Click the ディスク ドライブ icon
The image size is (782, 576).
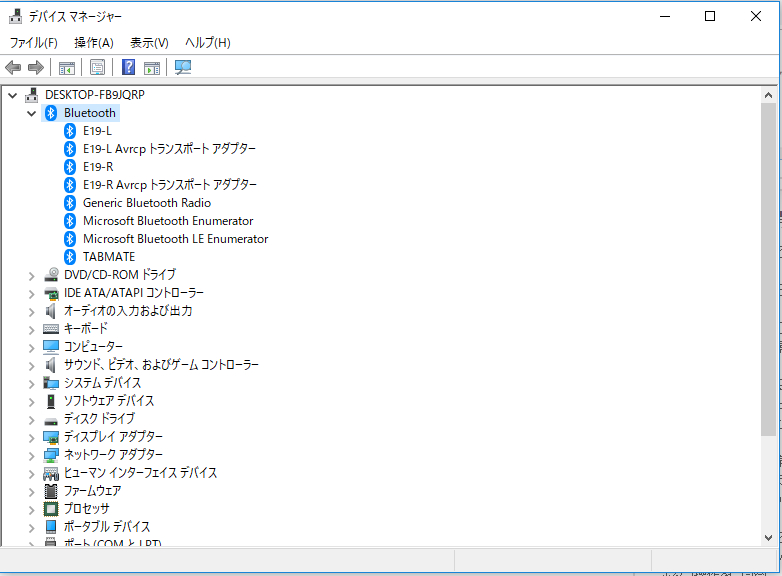(x=51, y=420)
